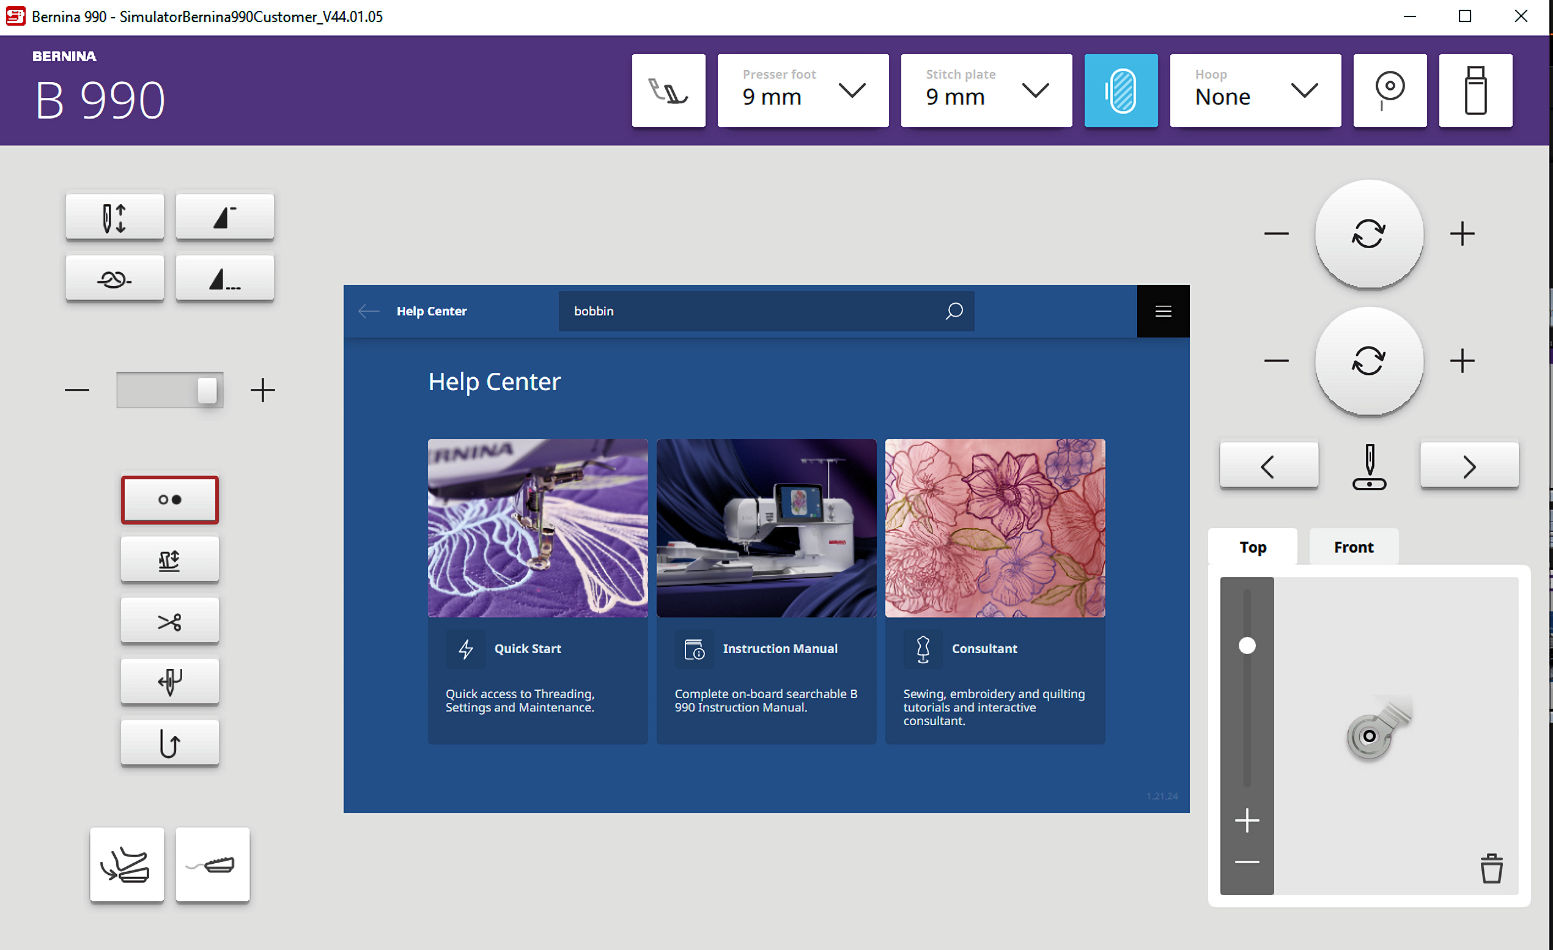Click the foot control back-kick icon

click(127, 865)
